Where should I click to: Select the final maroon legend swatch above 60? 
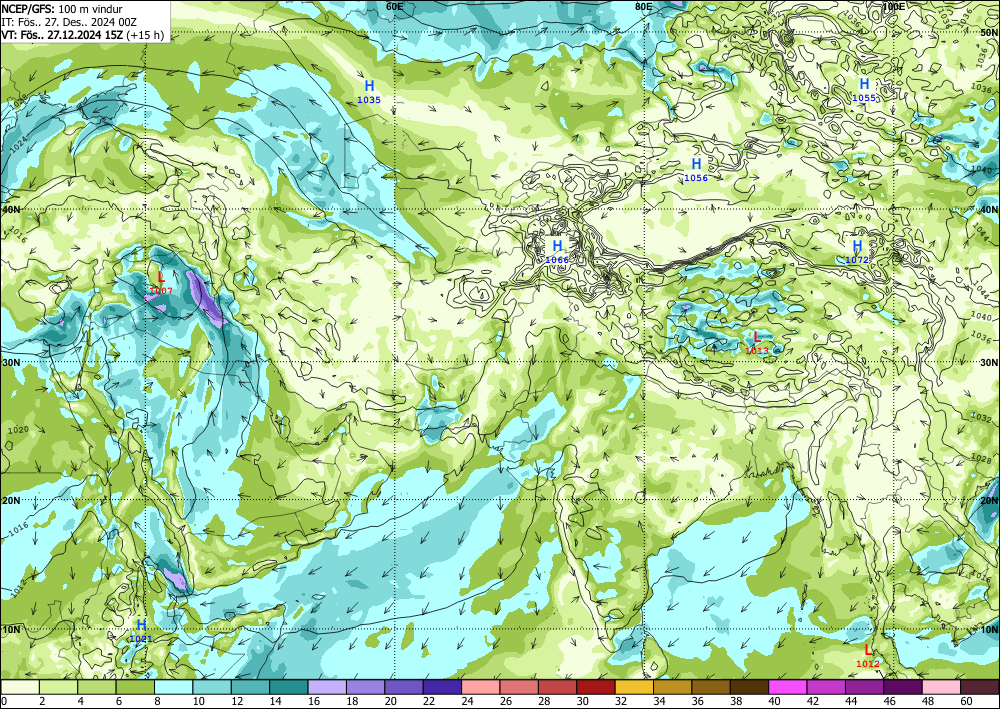coord(980,687)
